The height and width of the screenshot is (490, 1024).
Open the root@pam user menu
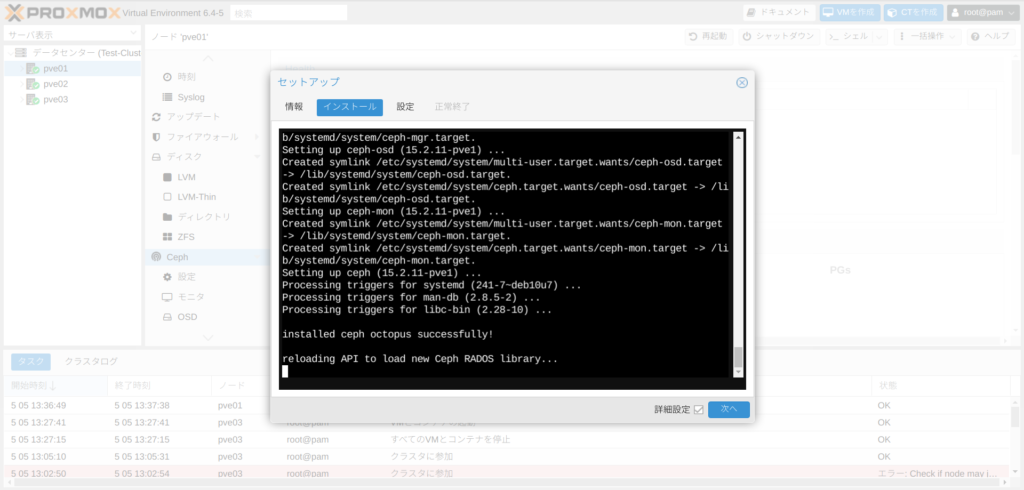[x=984, y=12]
